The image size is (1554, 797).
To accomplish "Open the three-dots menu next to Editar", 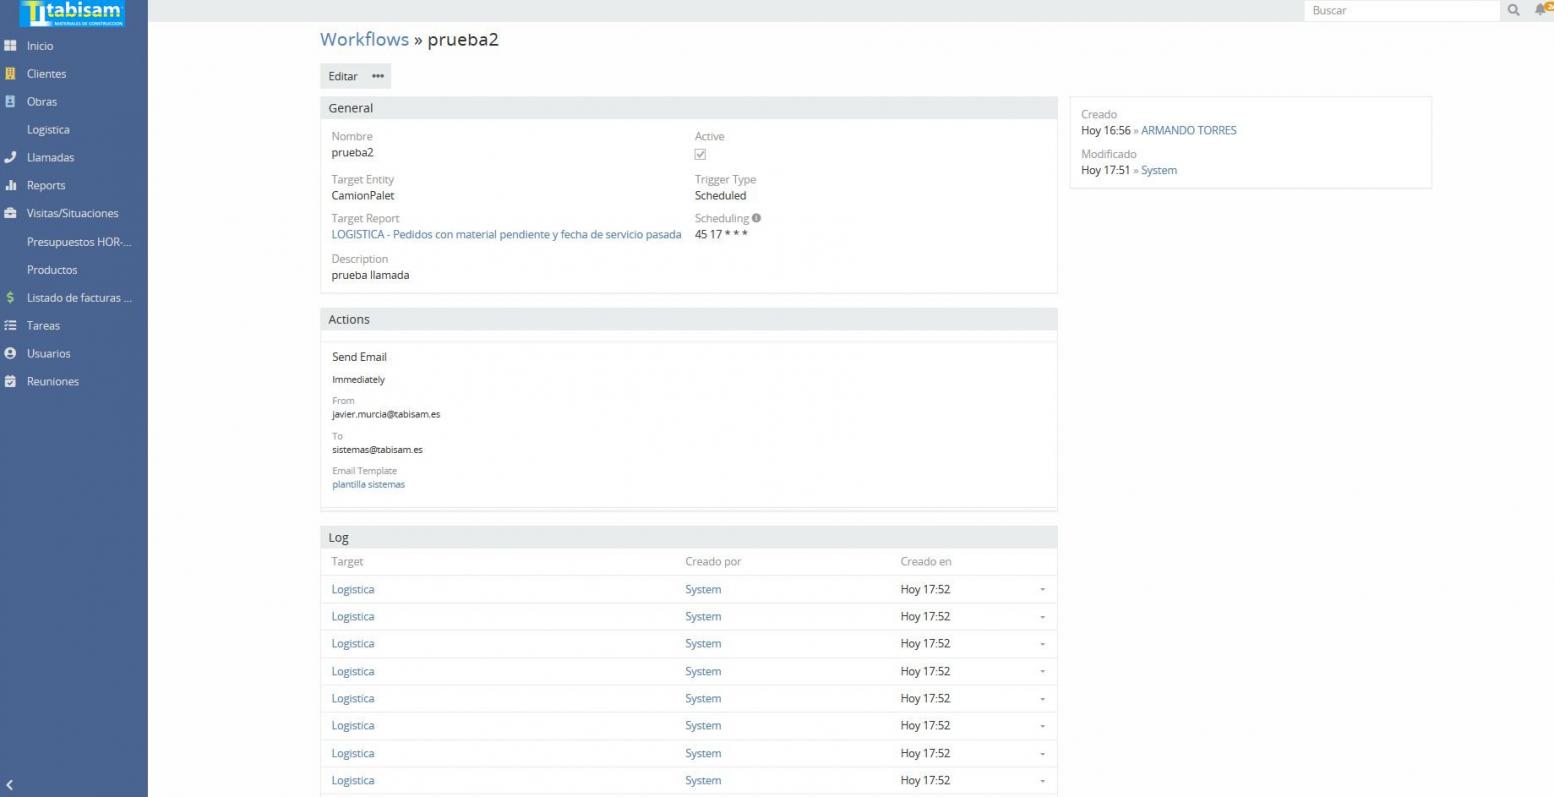I will point(377,76).
